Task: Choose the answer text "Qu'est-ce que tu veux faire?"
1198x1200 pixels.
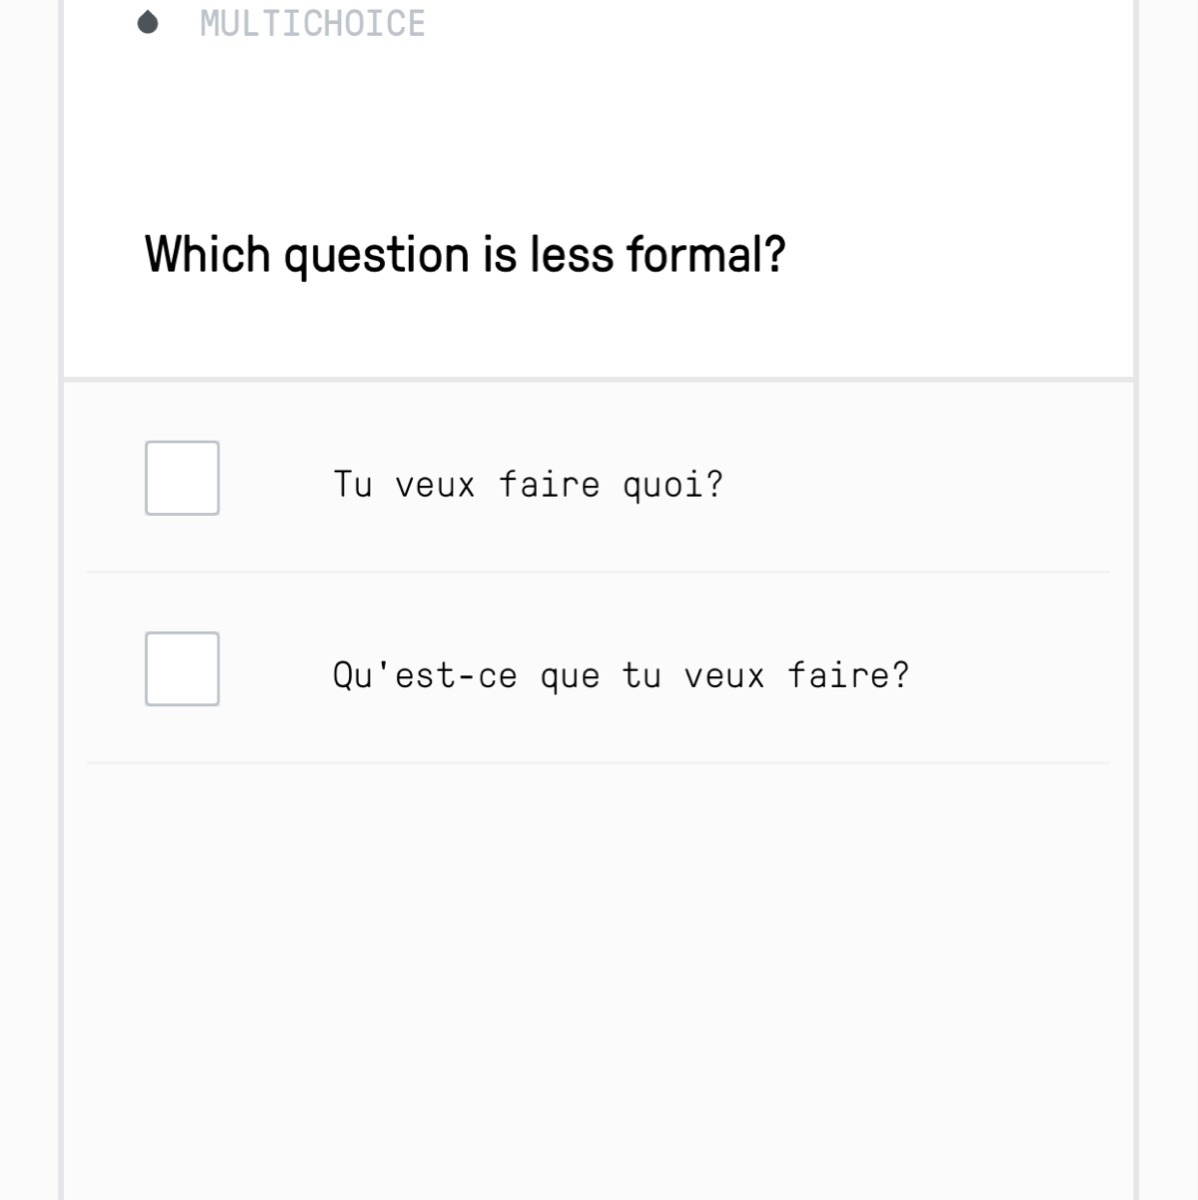Action: [620, 676]
